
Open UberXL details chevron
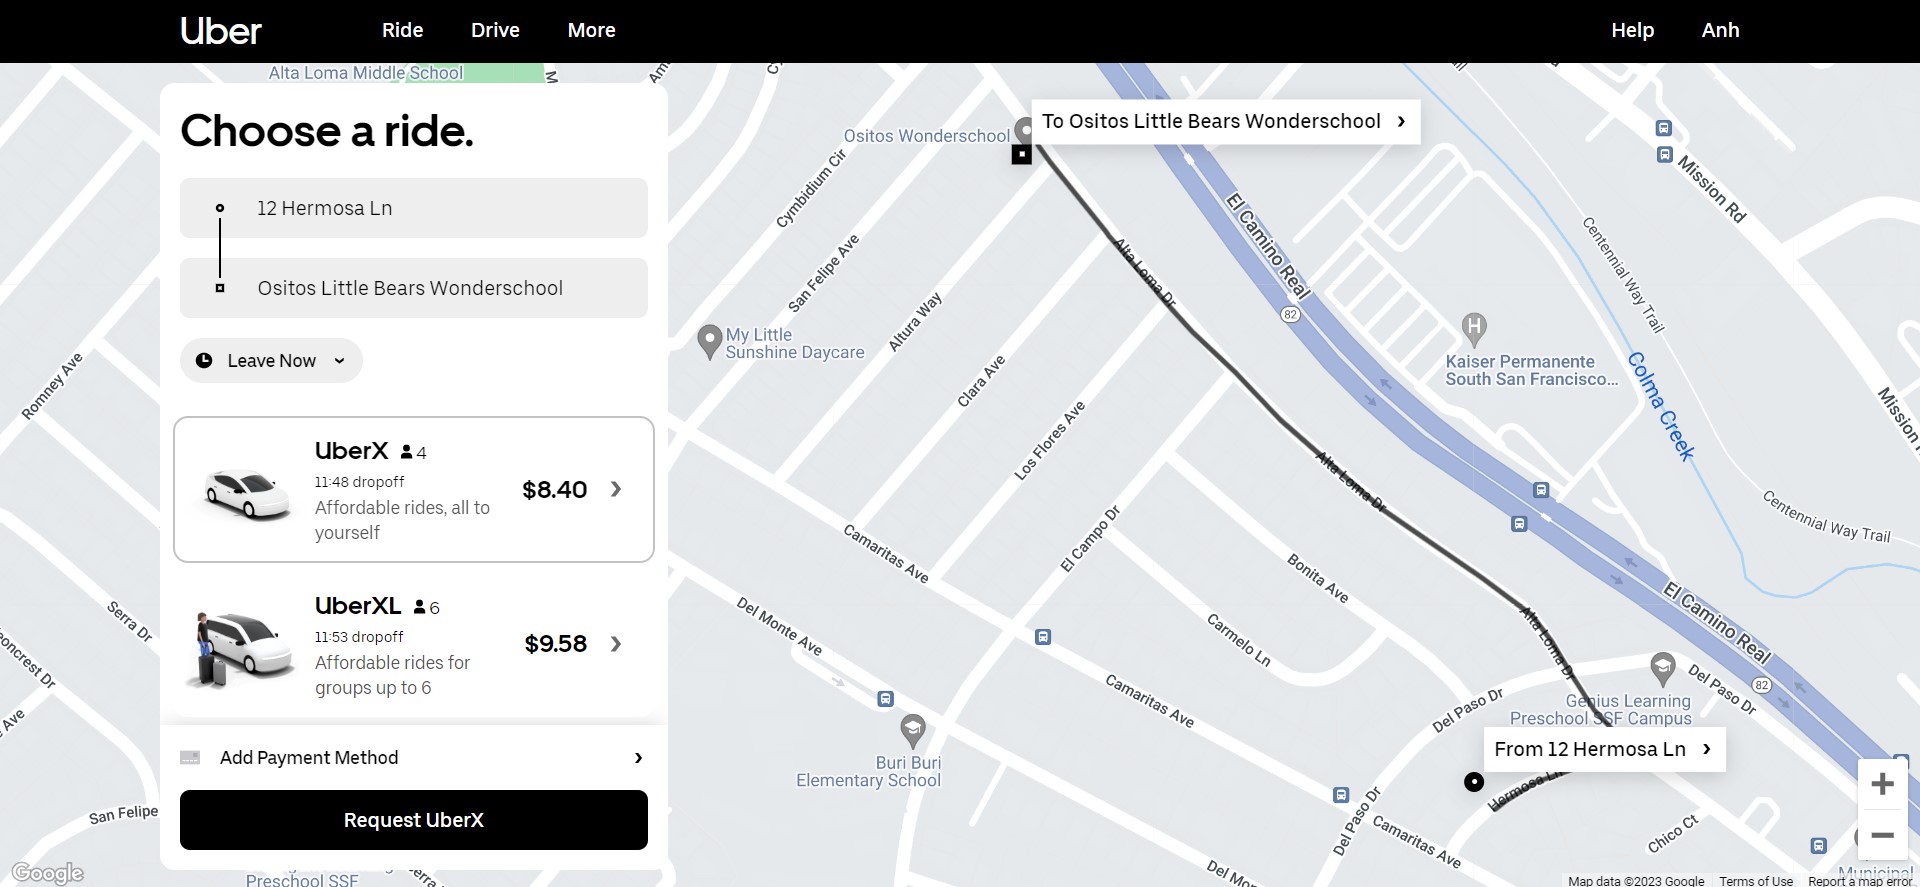[x=616, y=644]
